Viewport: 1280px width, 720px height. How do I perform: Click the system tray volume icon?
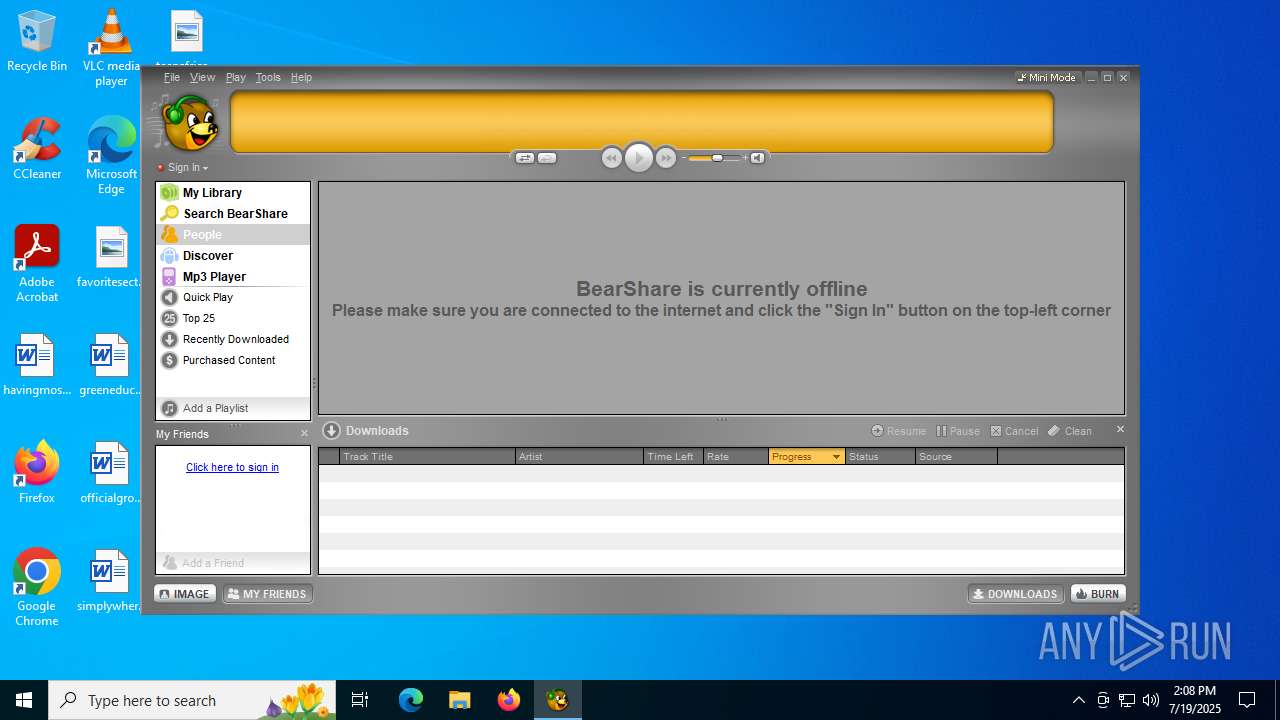pos(1150,700)
